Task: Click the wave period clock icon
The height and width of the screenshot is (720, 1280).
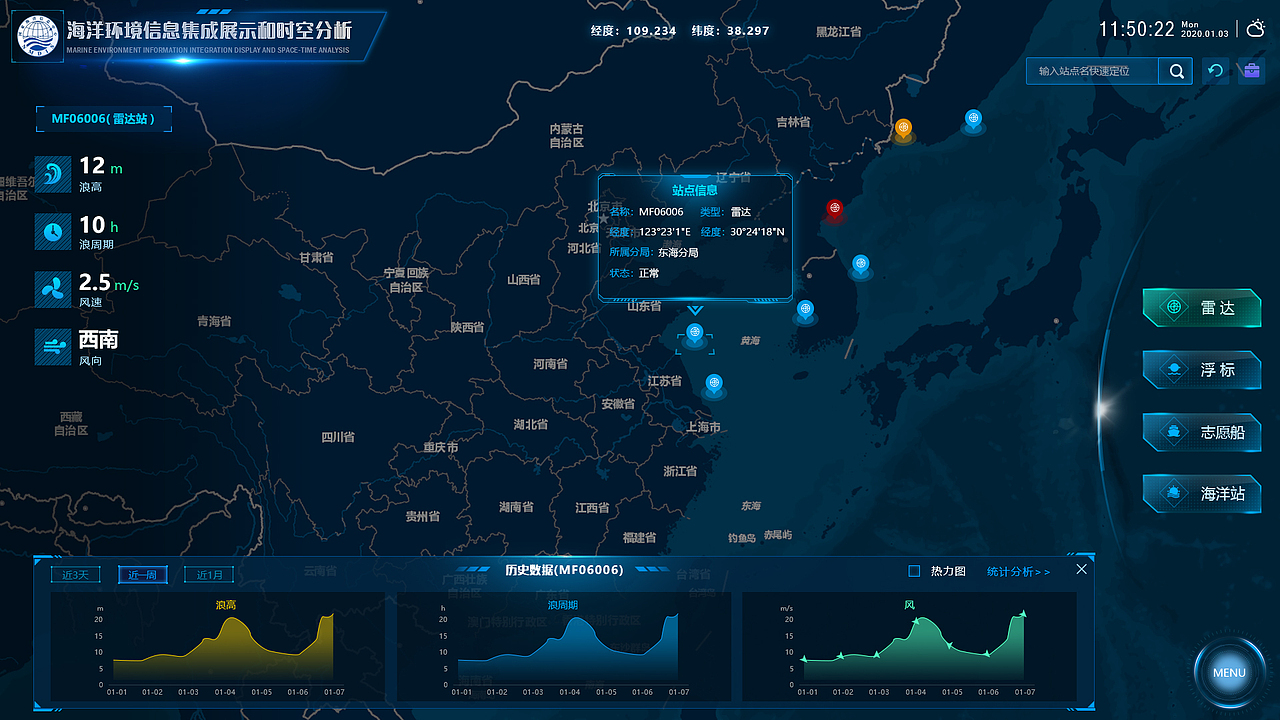Action: tap(52, 232)
